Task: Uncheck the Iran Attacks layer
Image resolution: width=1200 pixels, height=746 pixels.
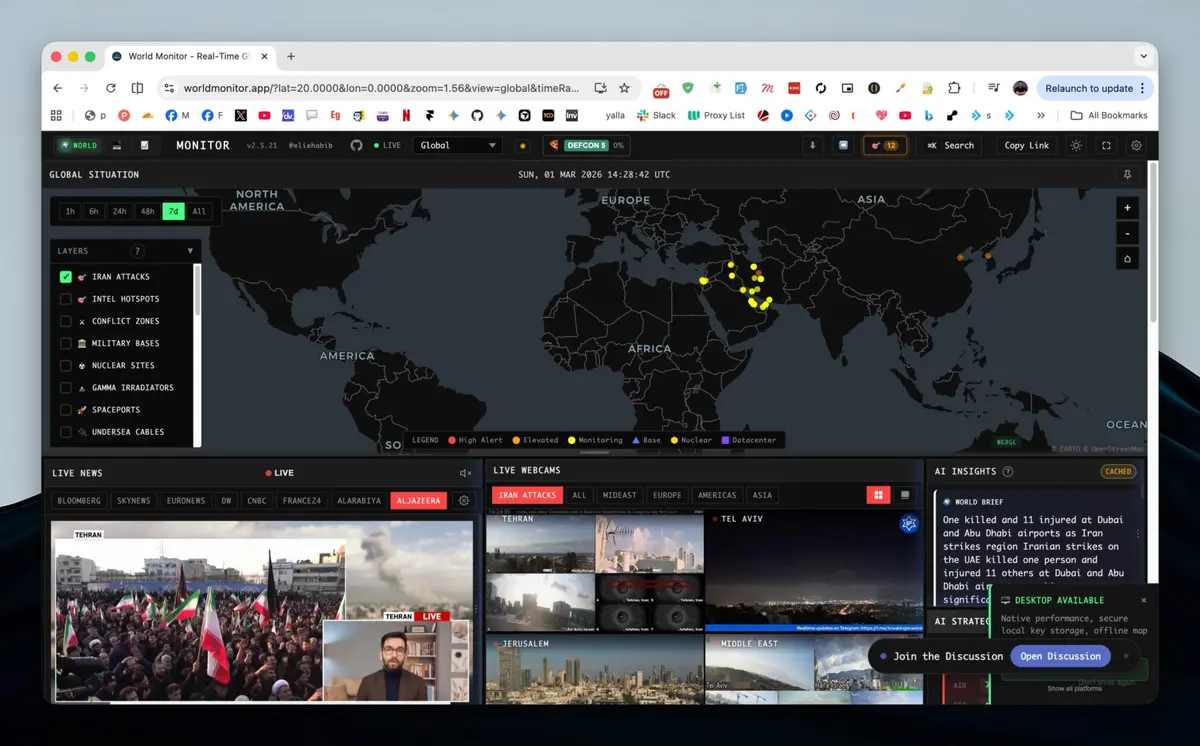Action: point(66,277)
